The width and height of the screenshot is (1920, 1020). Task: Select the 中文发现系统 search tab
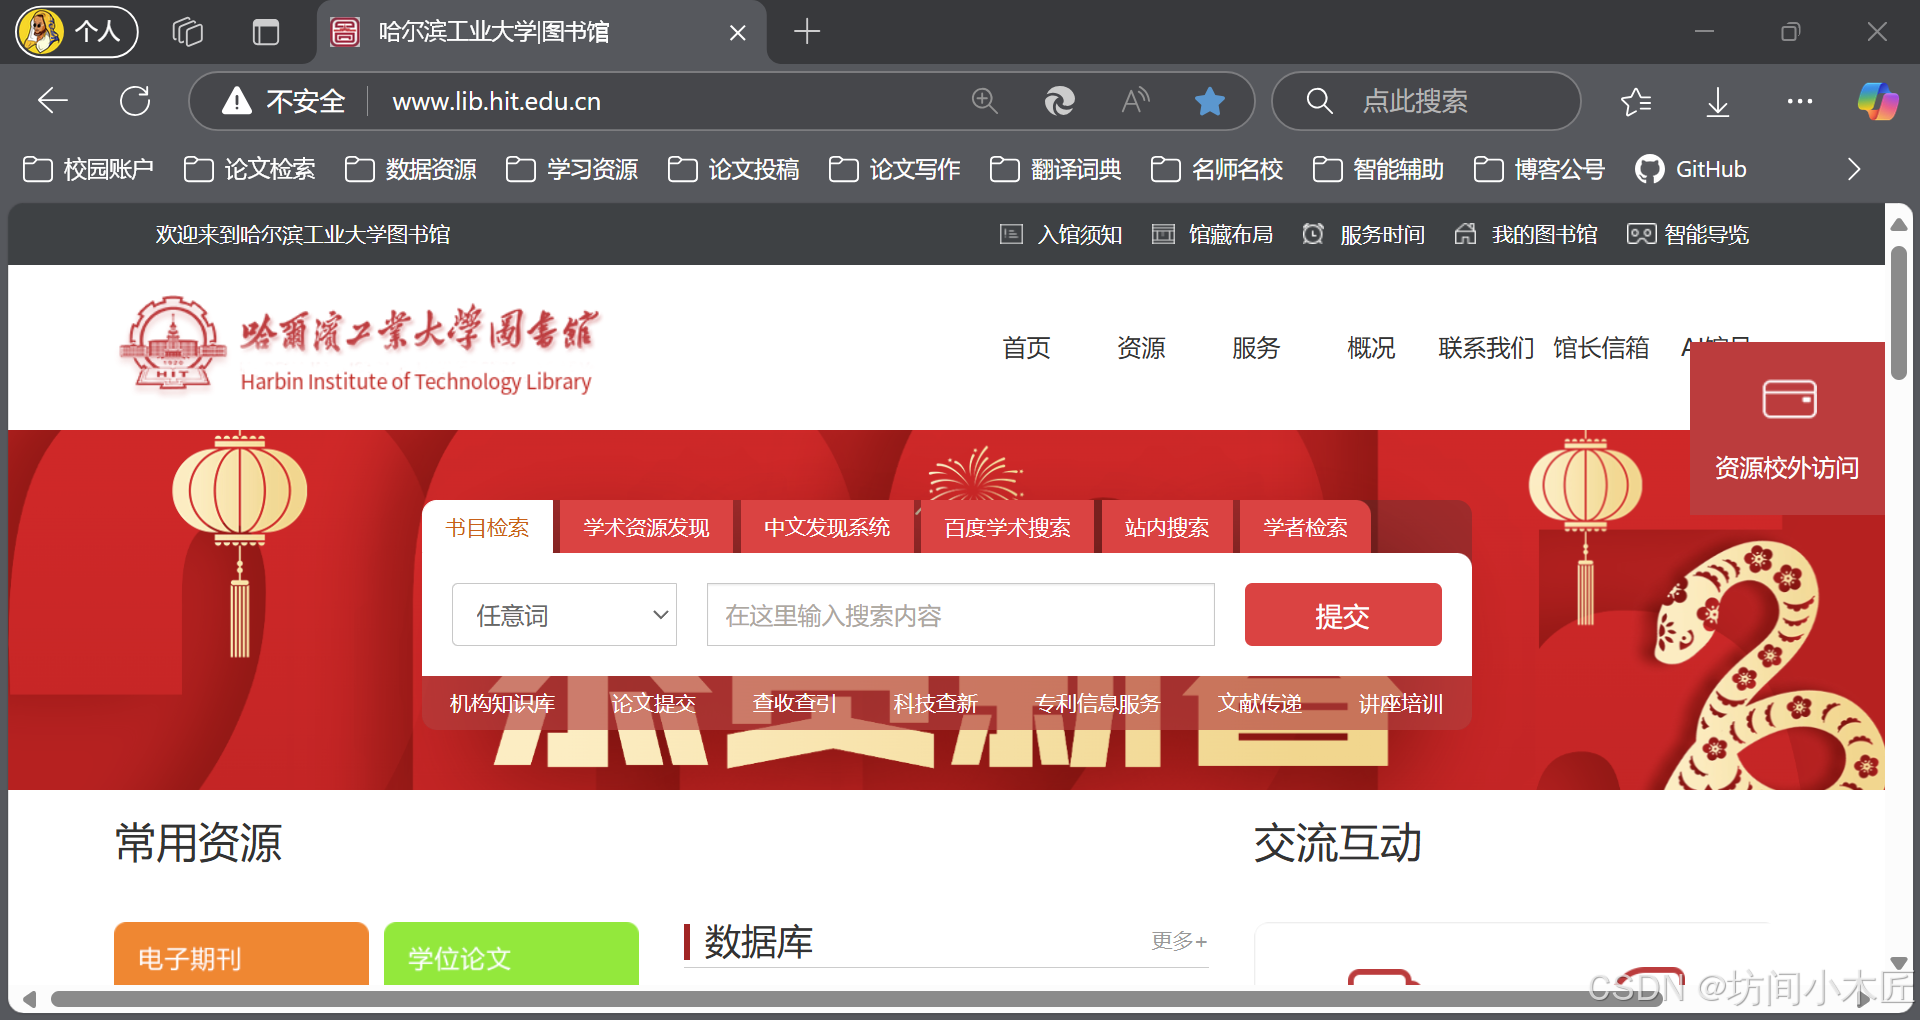coord(827,527)
